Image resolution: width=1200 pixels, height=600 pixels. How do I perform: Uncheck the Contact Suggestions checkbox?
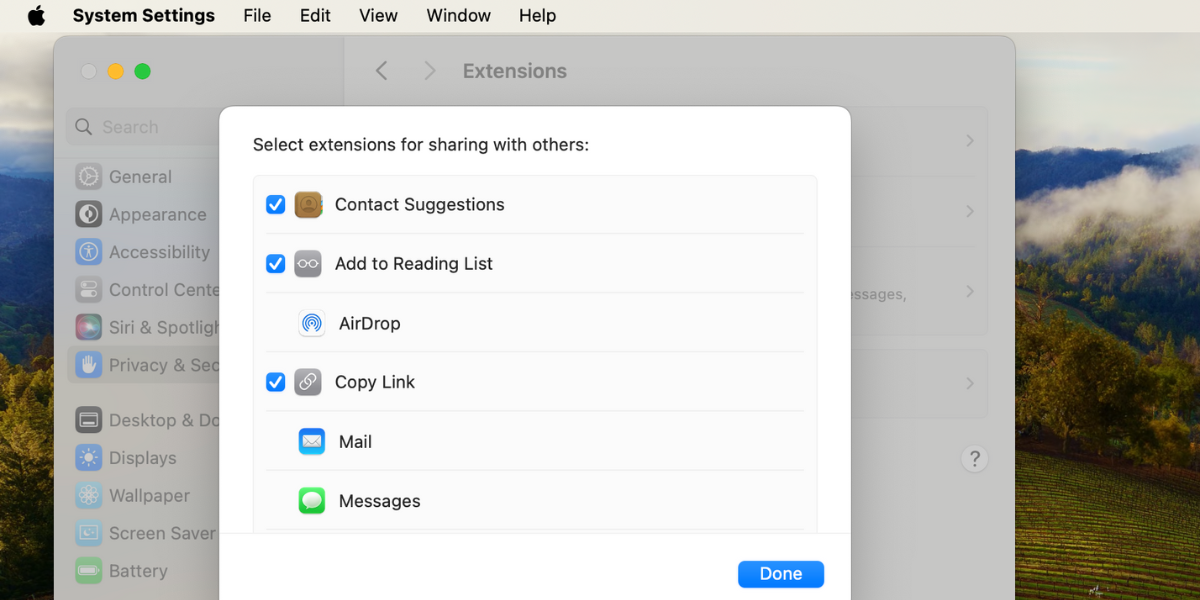tap(276, 205)
